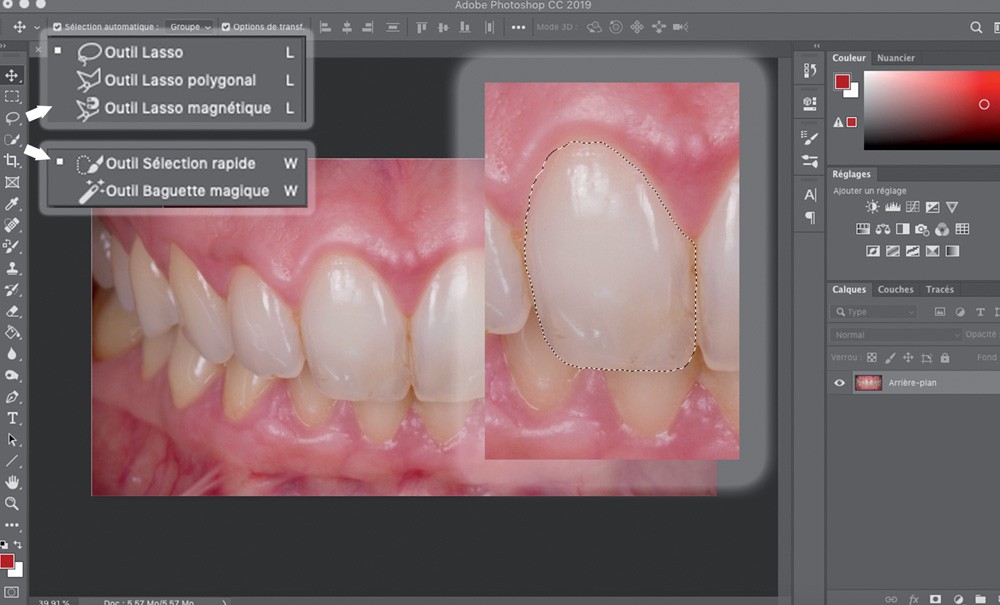
Task: Activate the Zoom magnifier tool
Action: click(12, 504)
